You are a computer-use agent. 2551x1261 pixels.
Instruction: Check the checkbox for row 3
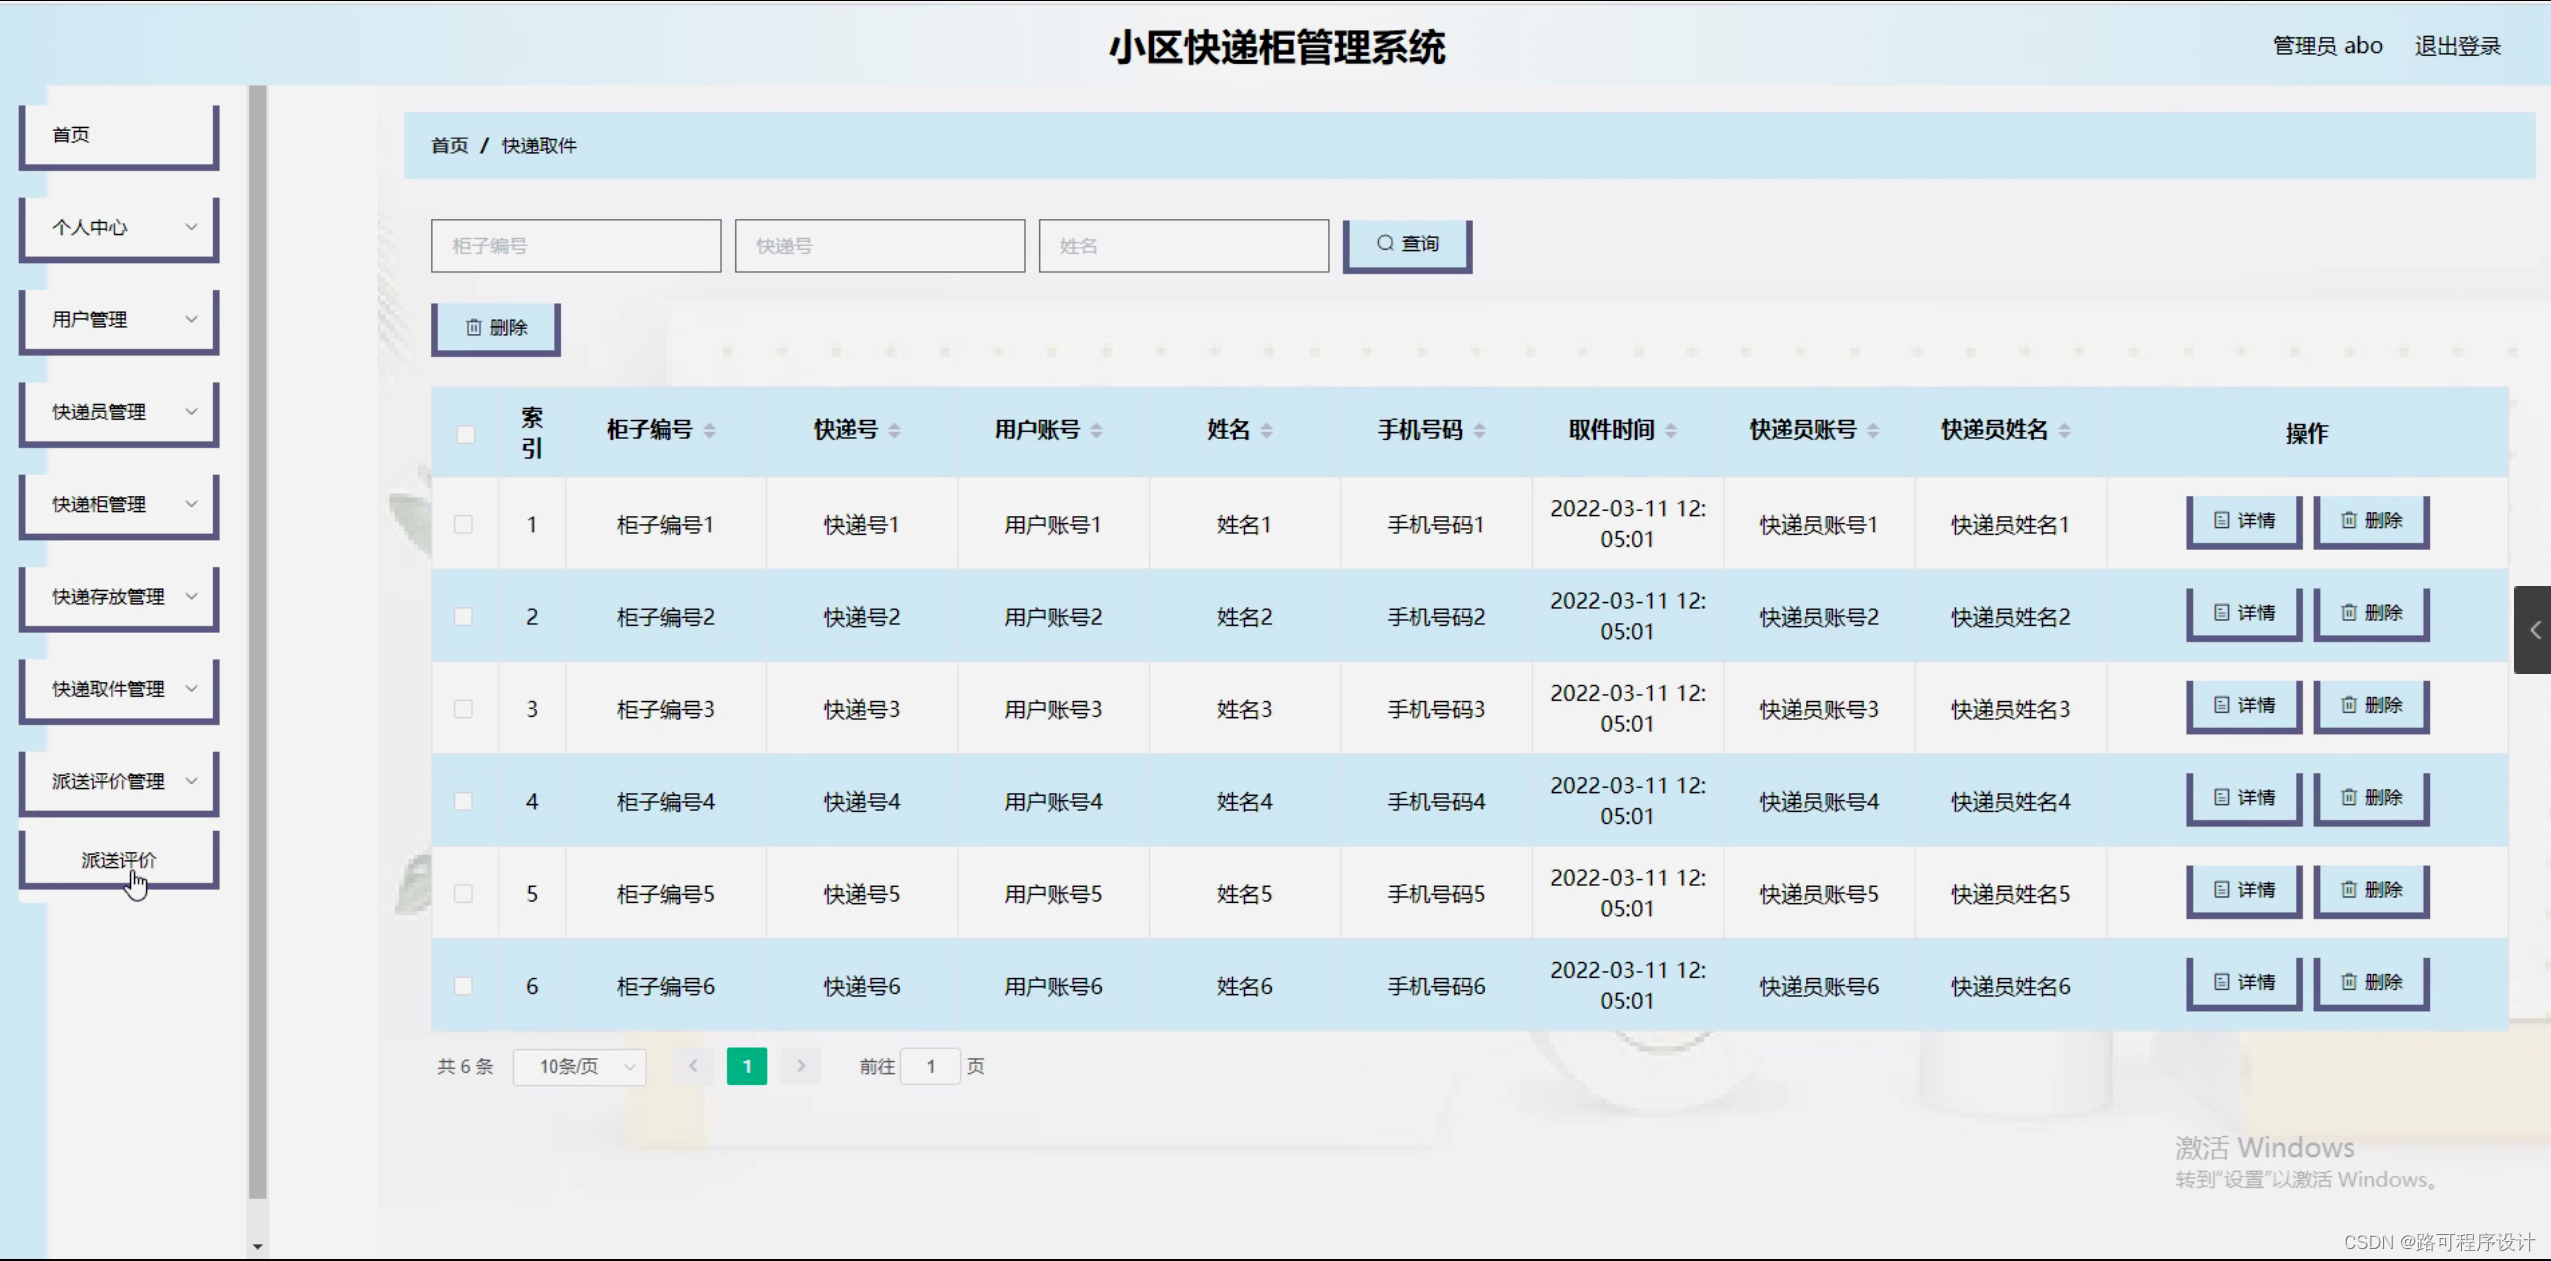464,708
